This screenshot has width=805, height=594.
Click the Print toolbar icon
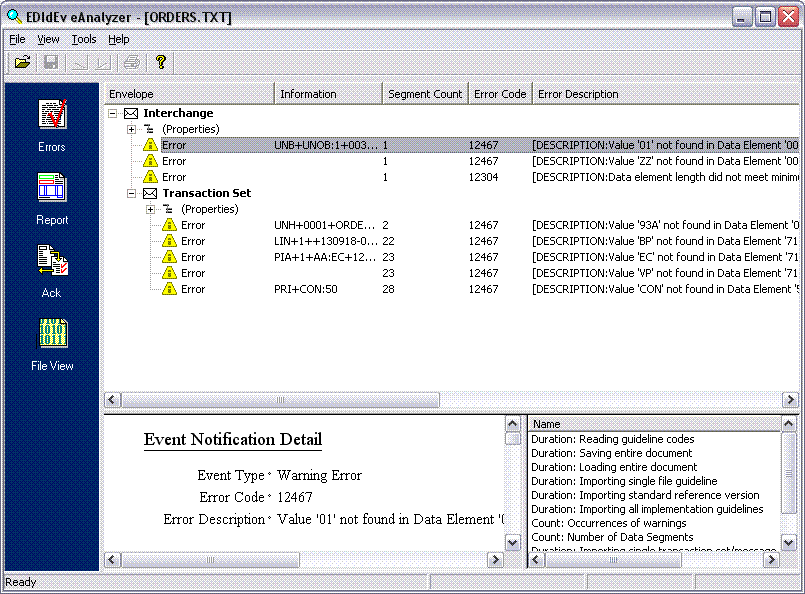pos(132,63)
